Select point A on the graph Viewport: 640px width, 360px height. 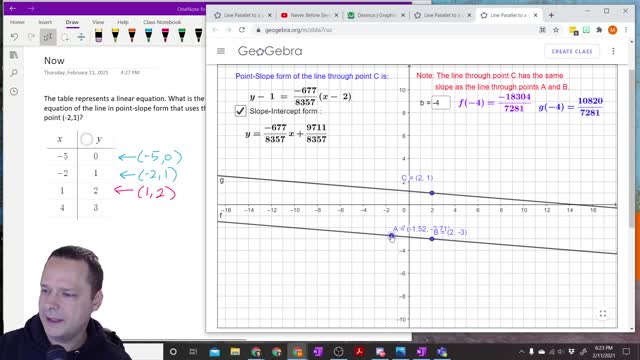[391, 236]
